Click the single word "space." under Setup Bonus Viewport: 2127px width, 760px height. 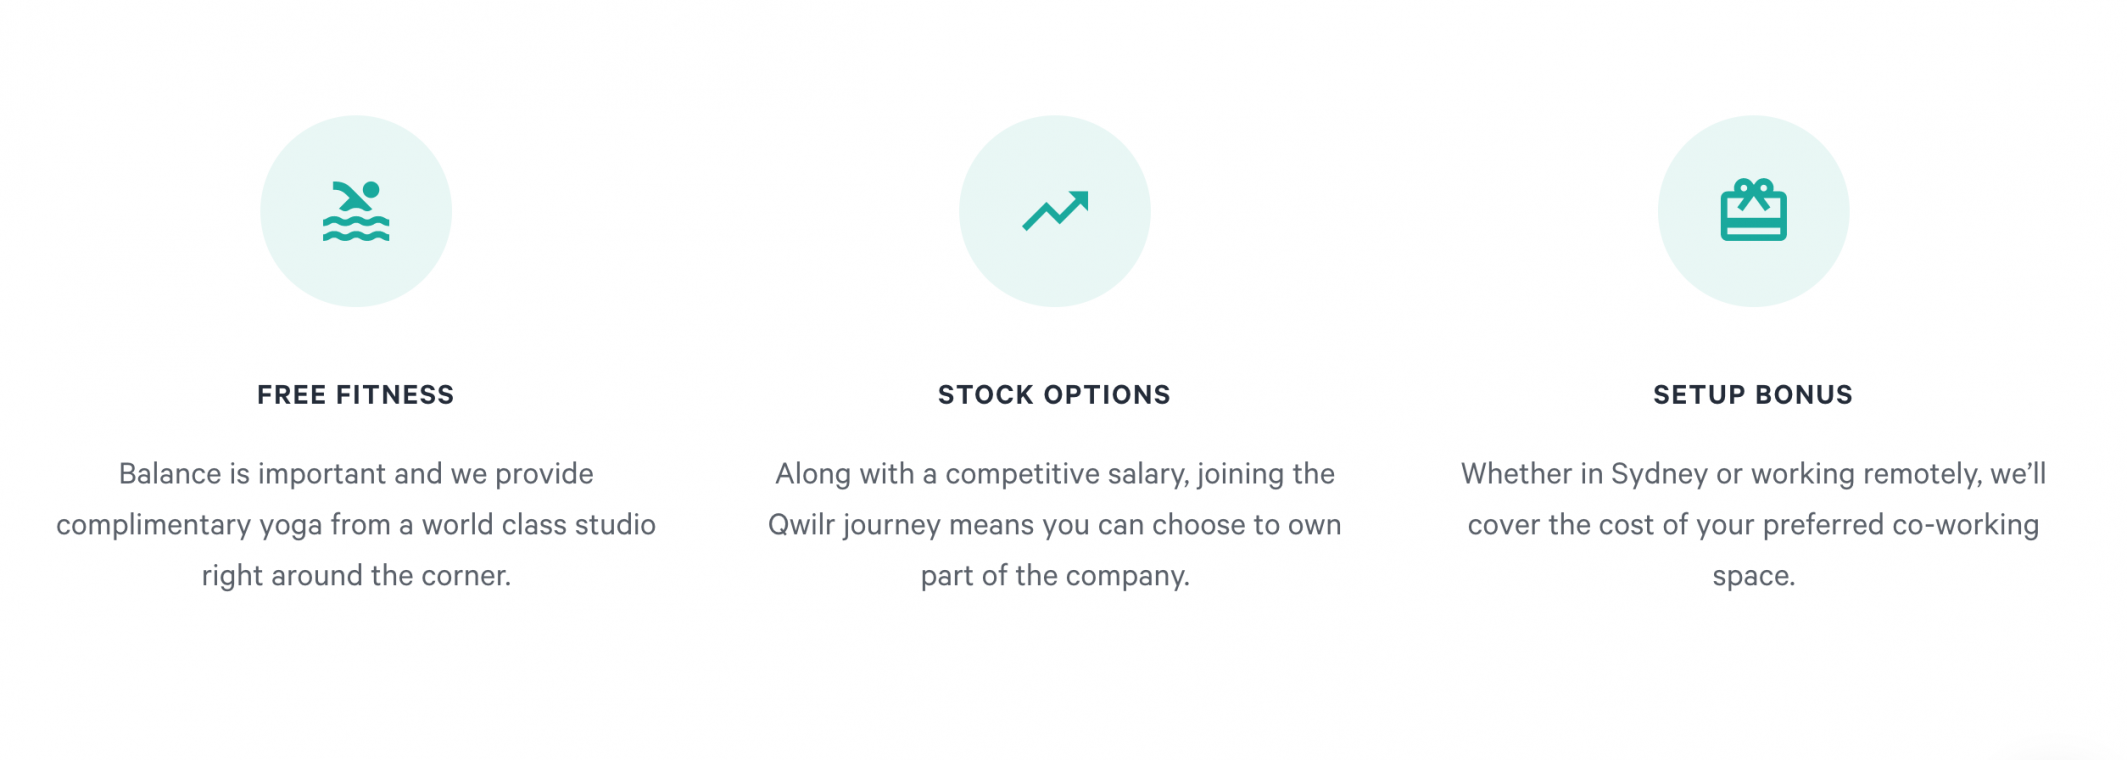(x=1753, y=576)
